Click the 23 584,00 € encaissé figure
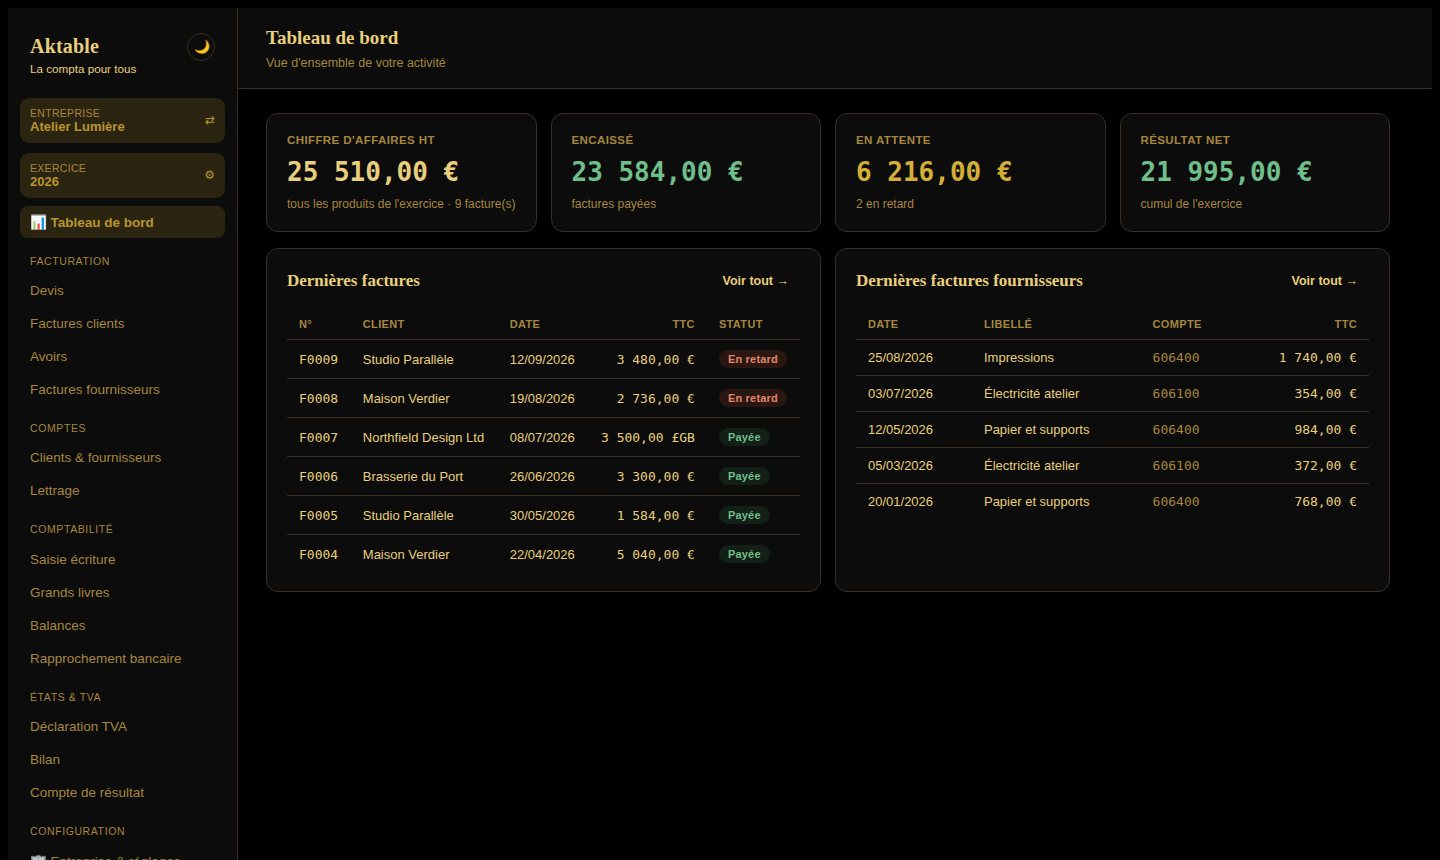 [657, 172]
